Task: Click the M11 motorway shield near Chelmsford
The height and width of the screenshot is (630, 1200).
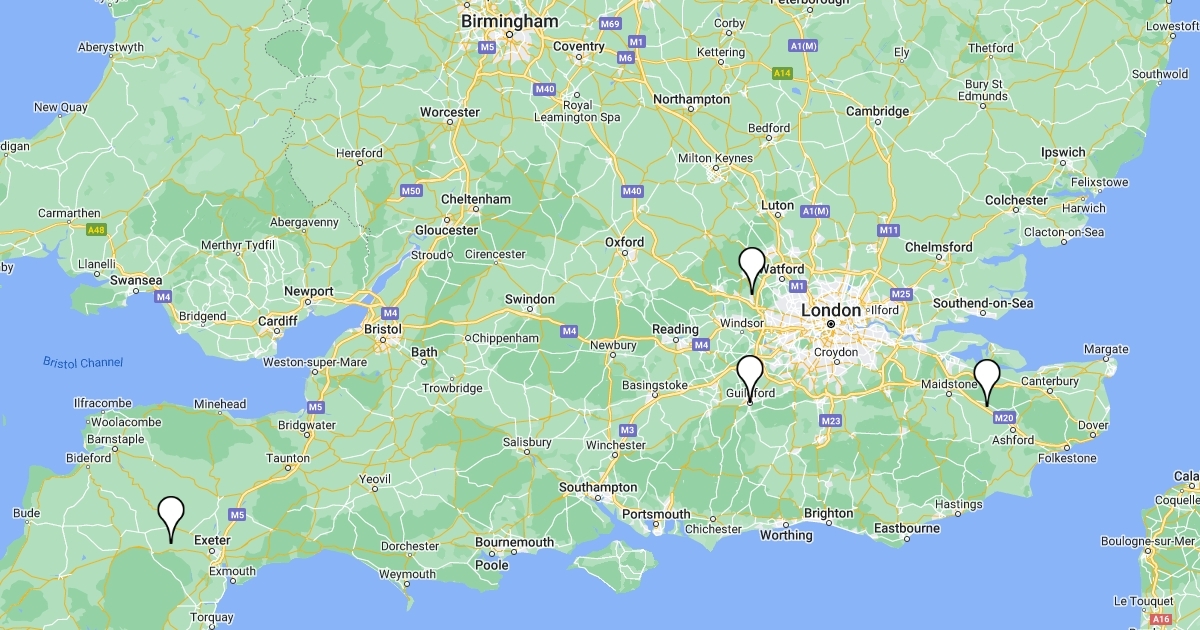Action: 889,230
